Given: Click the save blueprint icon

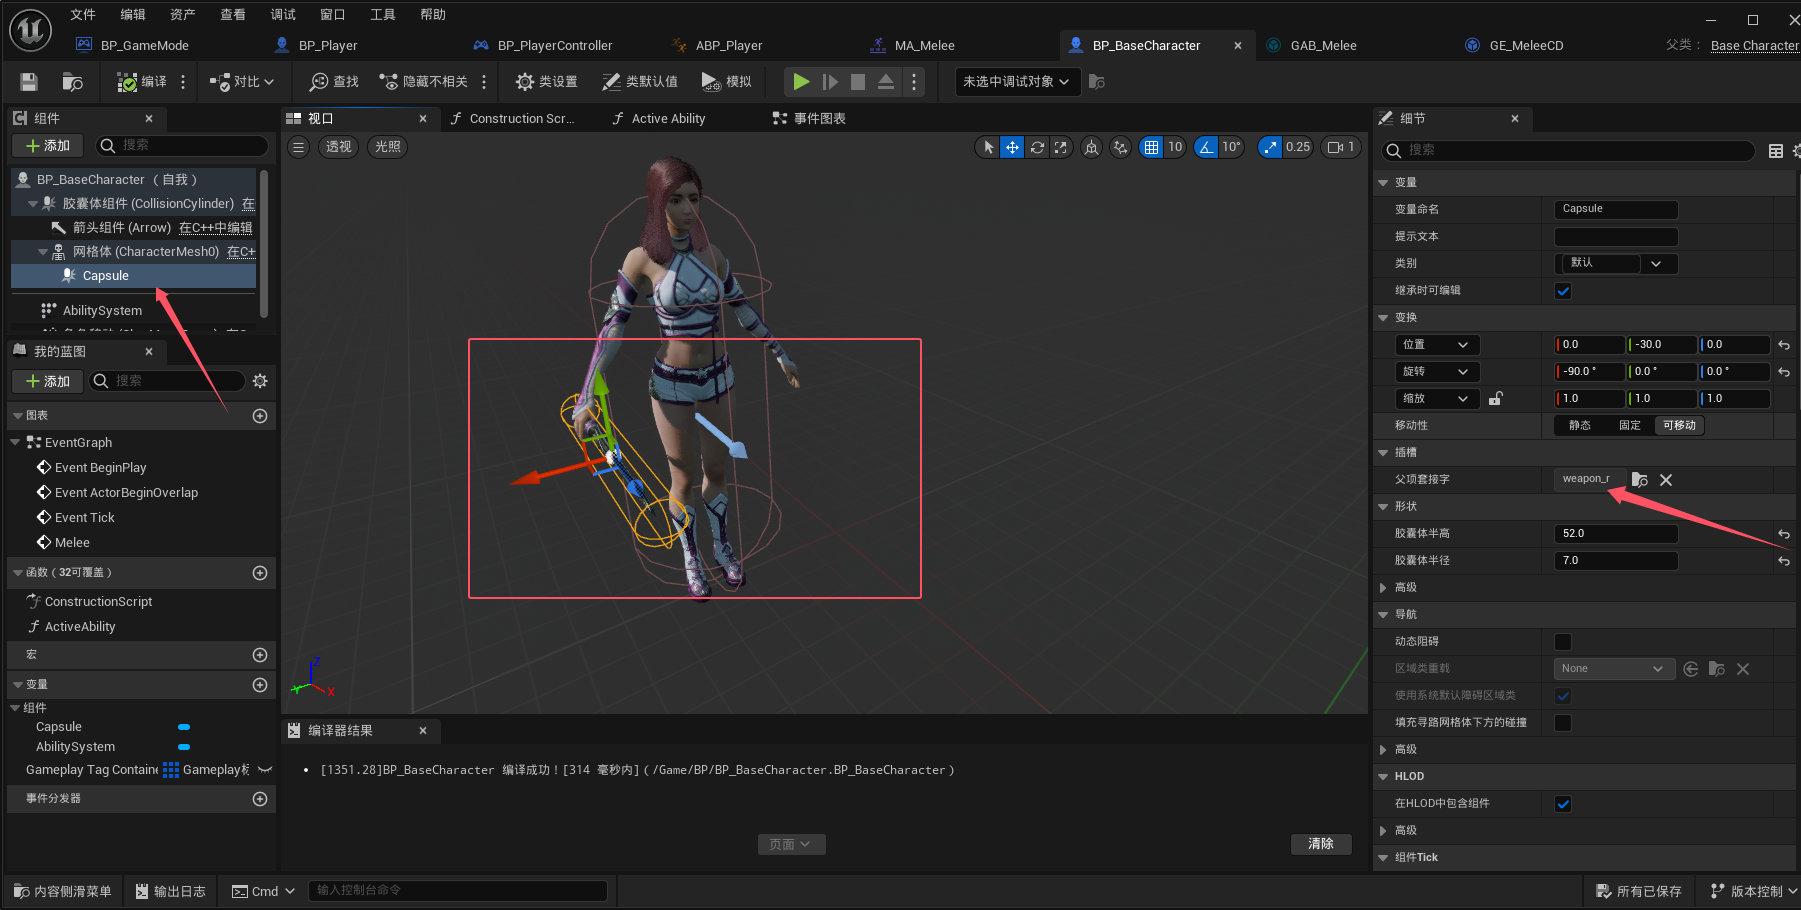Looking at the screenshot, I should (x=29, y=82).
